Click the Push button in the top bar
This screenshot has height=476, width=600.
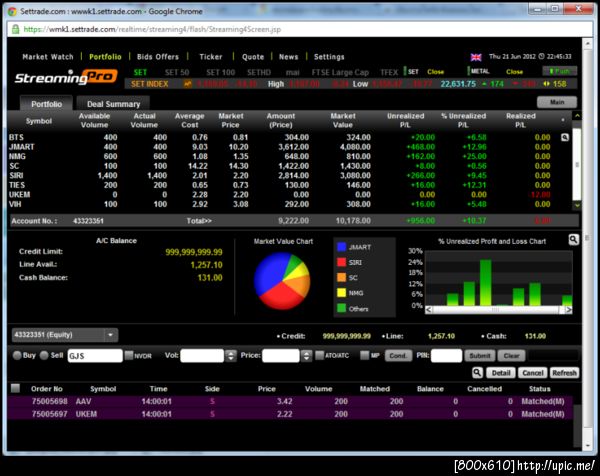(559, 71)
